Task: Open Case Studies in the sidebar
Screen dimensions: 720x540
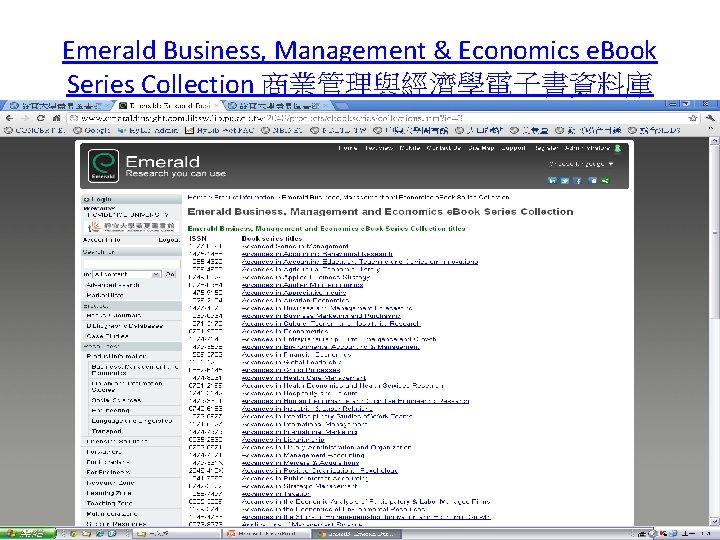Action: pos(107,336)
